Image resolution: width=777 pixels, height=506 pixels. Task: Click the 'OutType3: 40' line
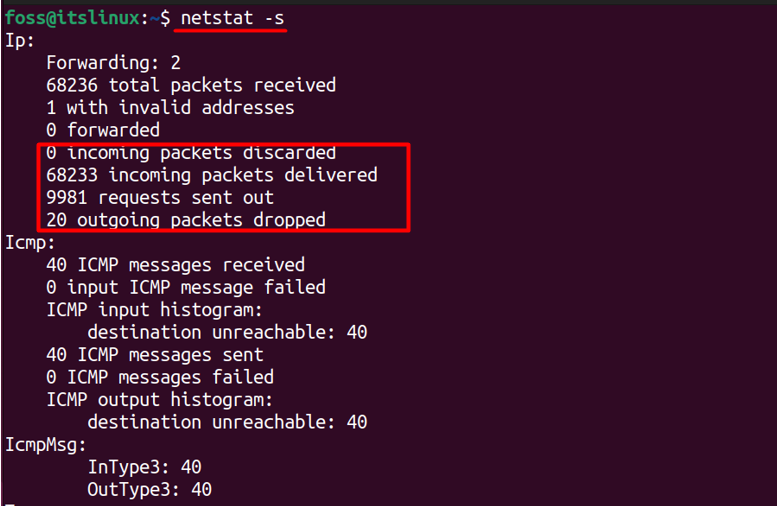[149, 489]
